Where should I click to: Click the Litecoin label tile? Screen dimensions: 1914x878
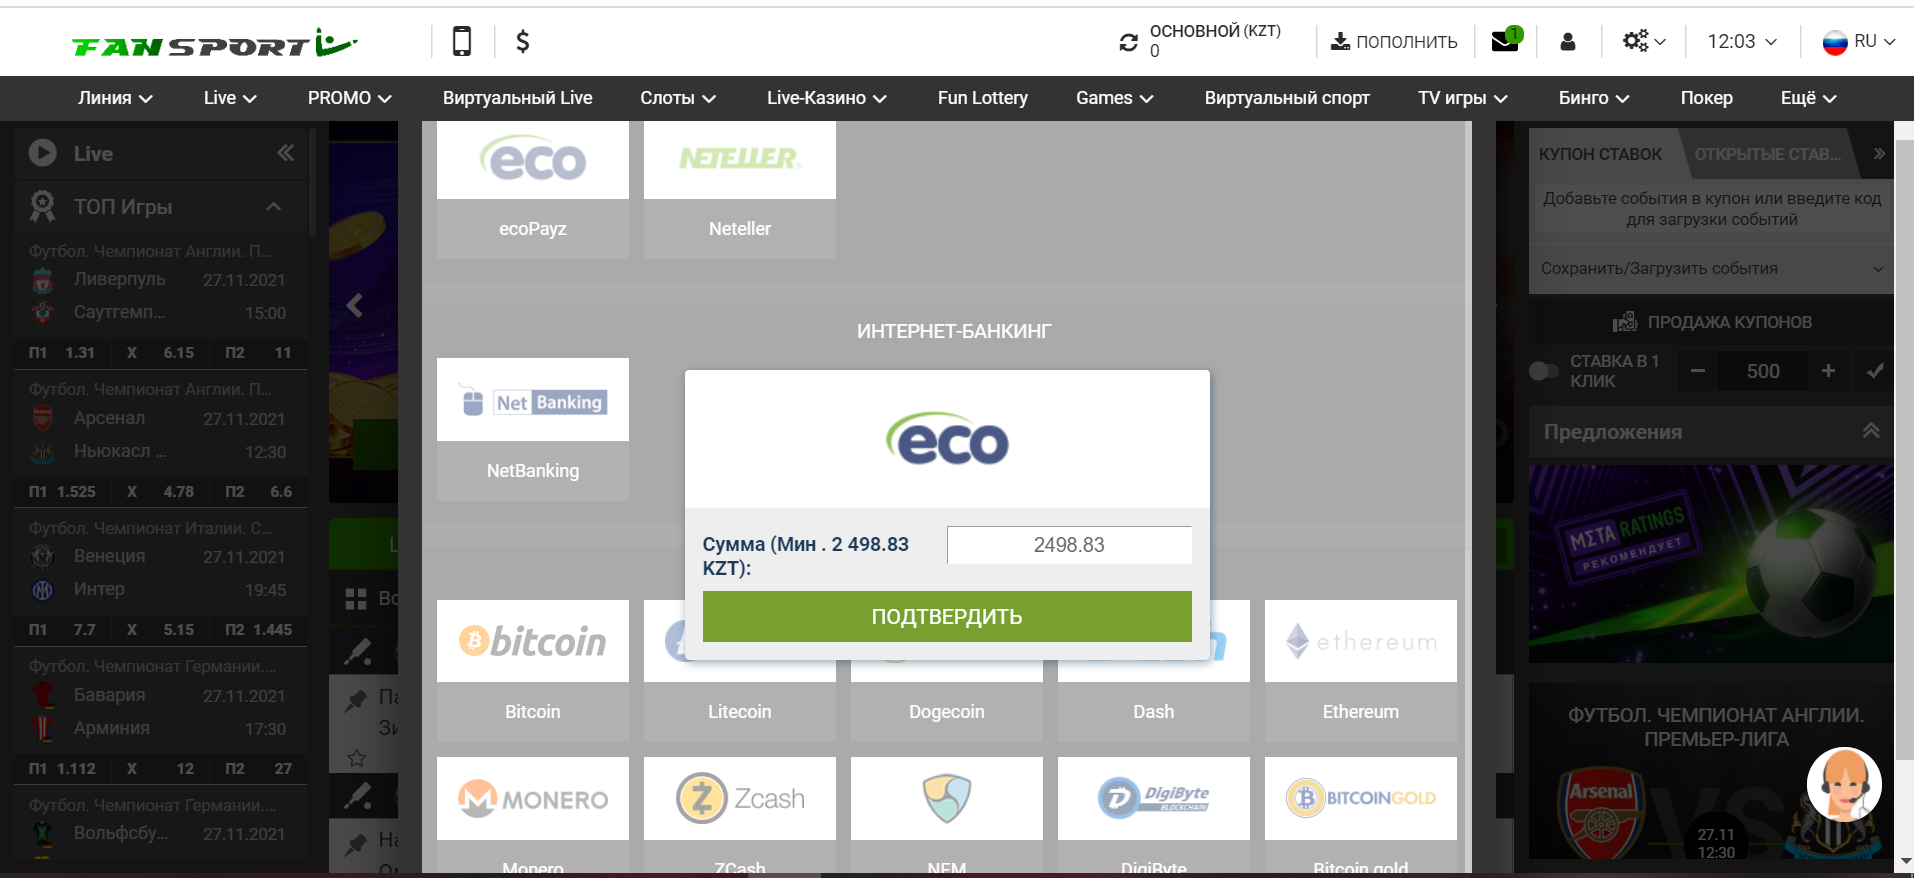tap(740, 712)
